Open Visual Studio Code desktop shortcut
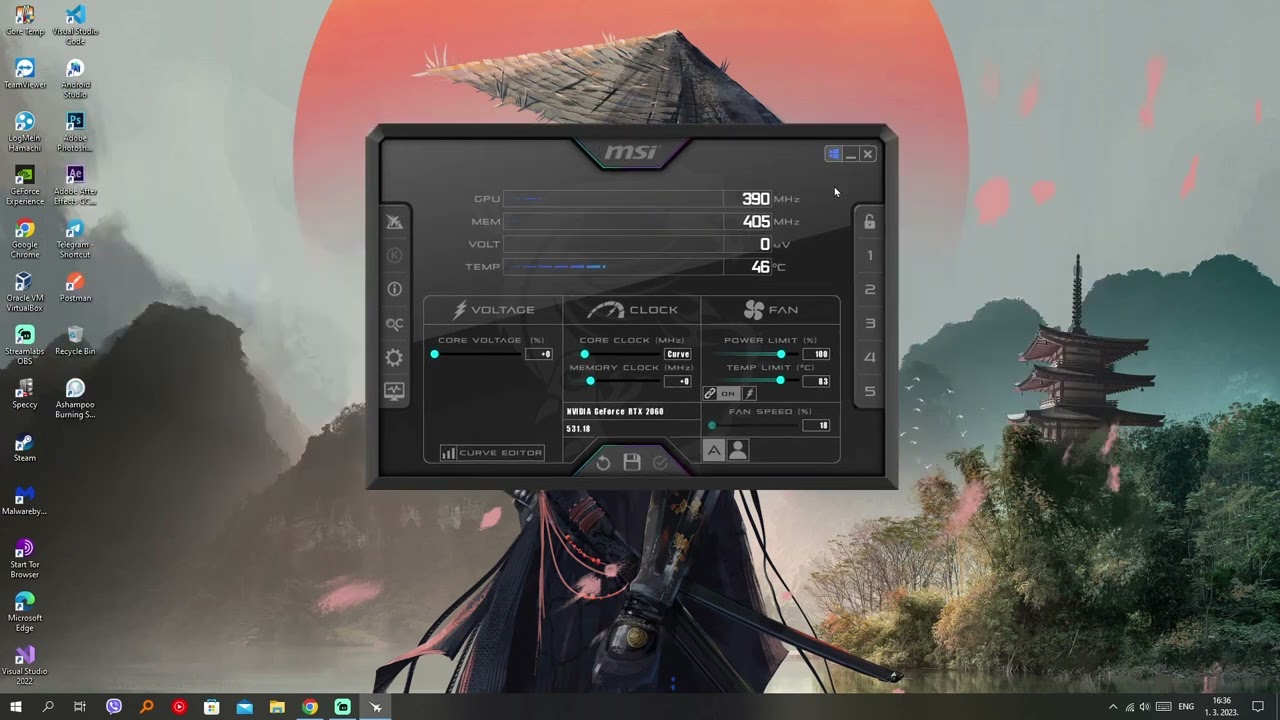 (75, 25)
